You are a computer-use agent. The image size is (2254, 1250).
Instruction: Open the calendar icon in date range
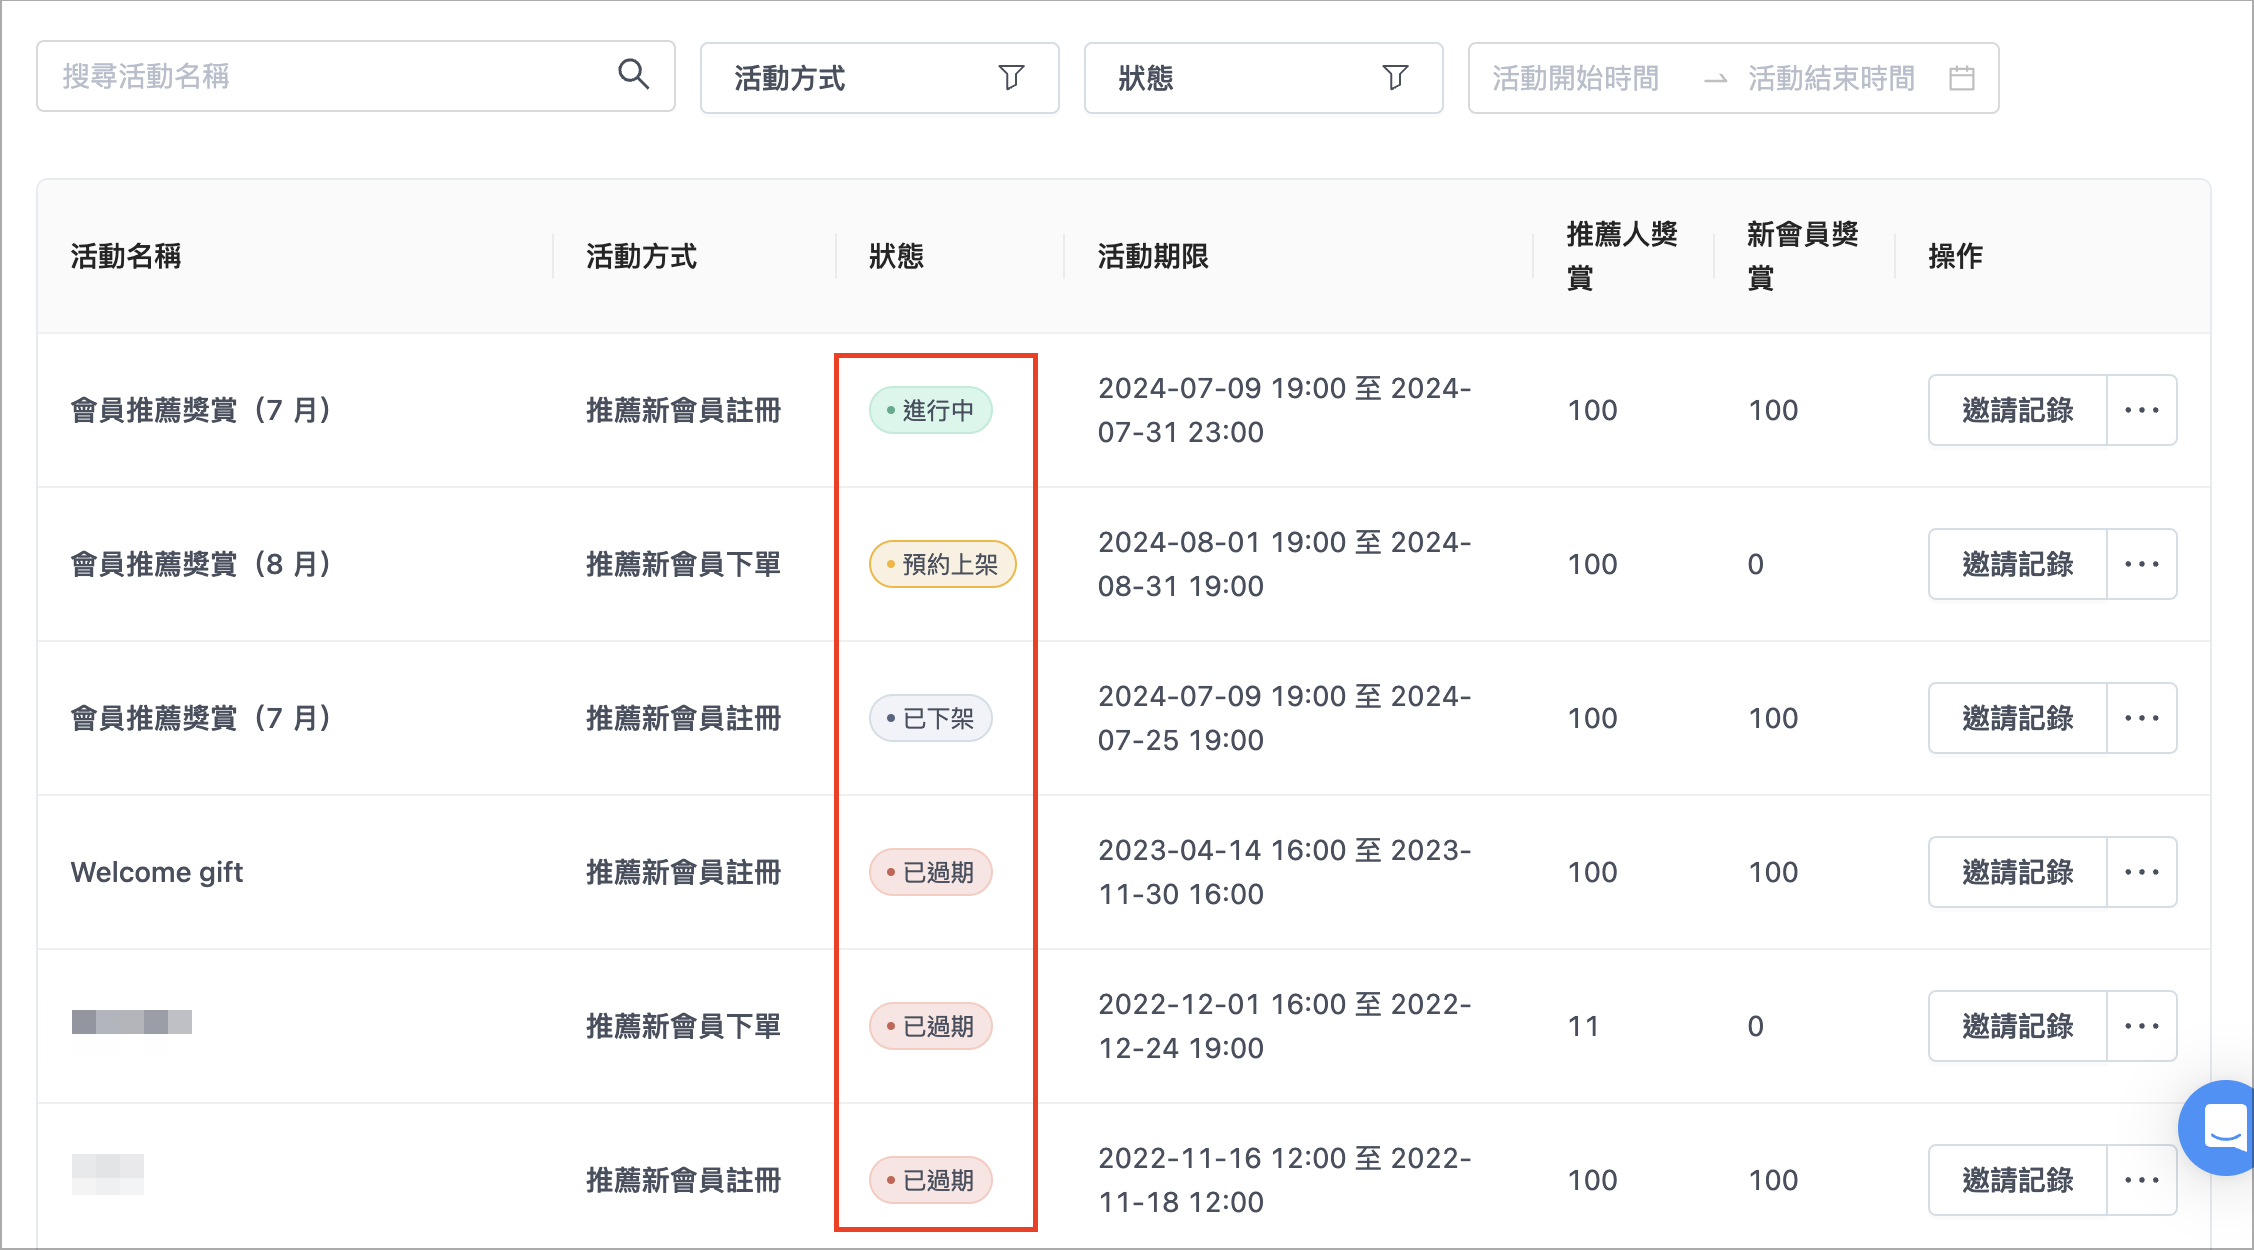tap(1962, 78)
